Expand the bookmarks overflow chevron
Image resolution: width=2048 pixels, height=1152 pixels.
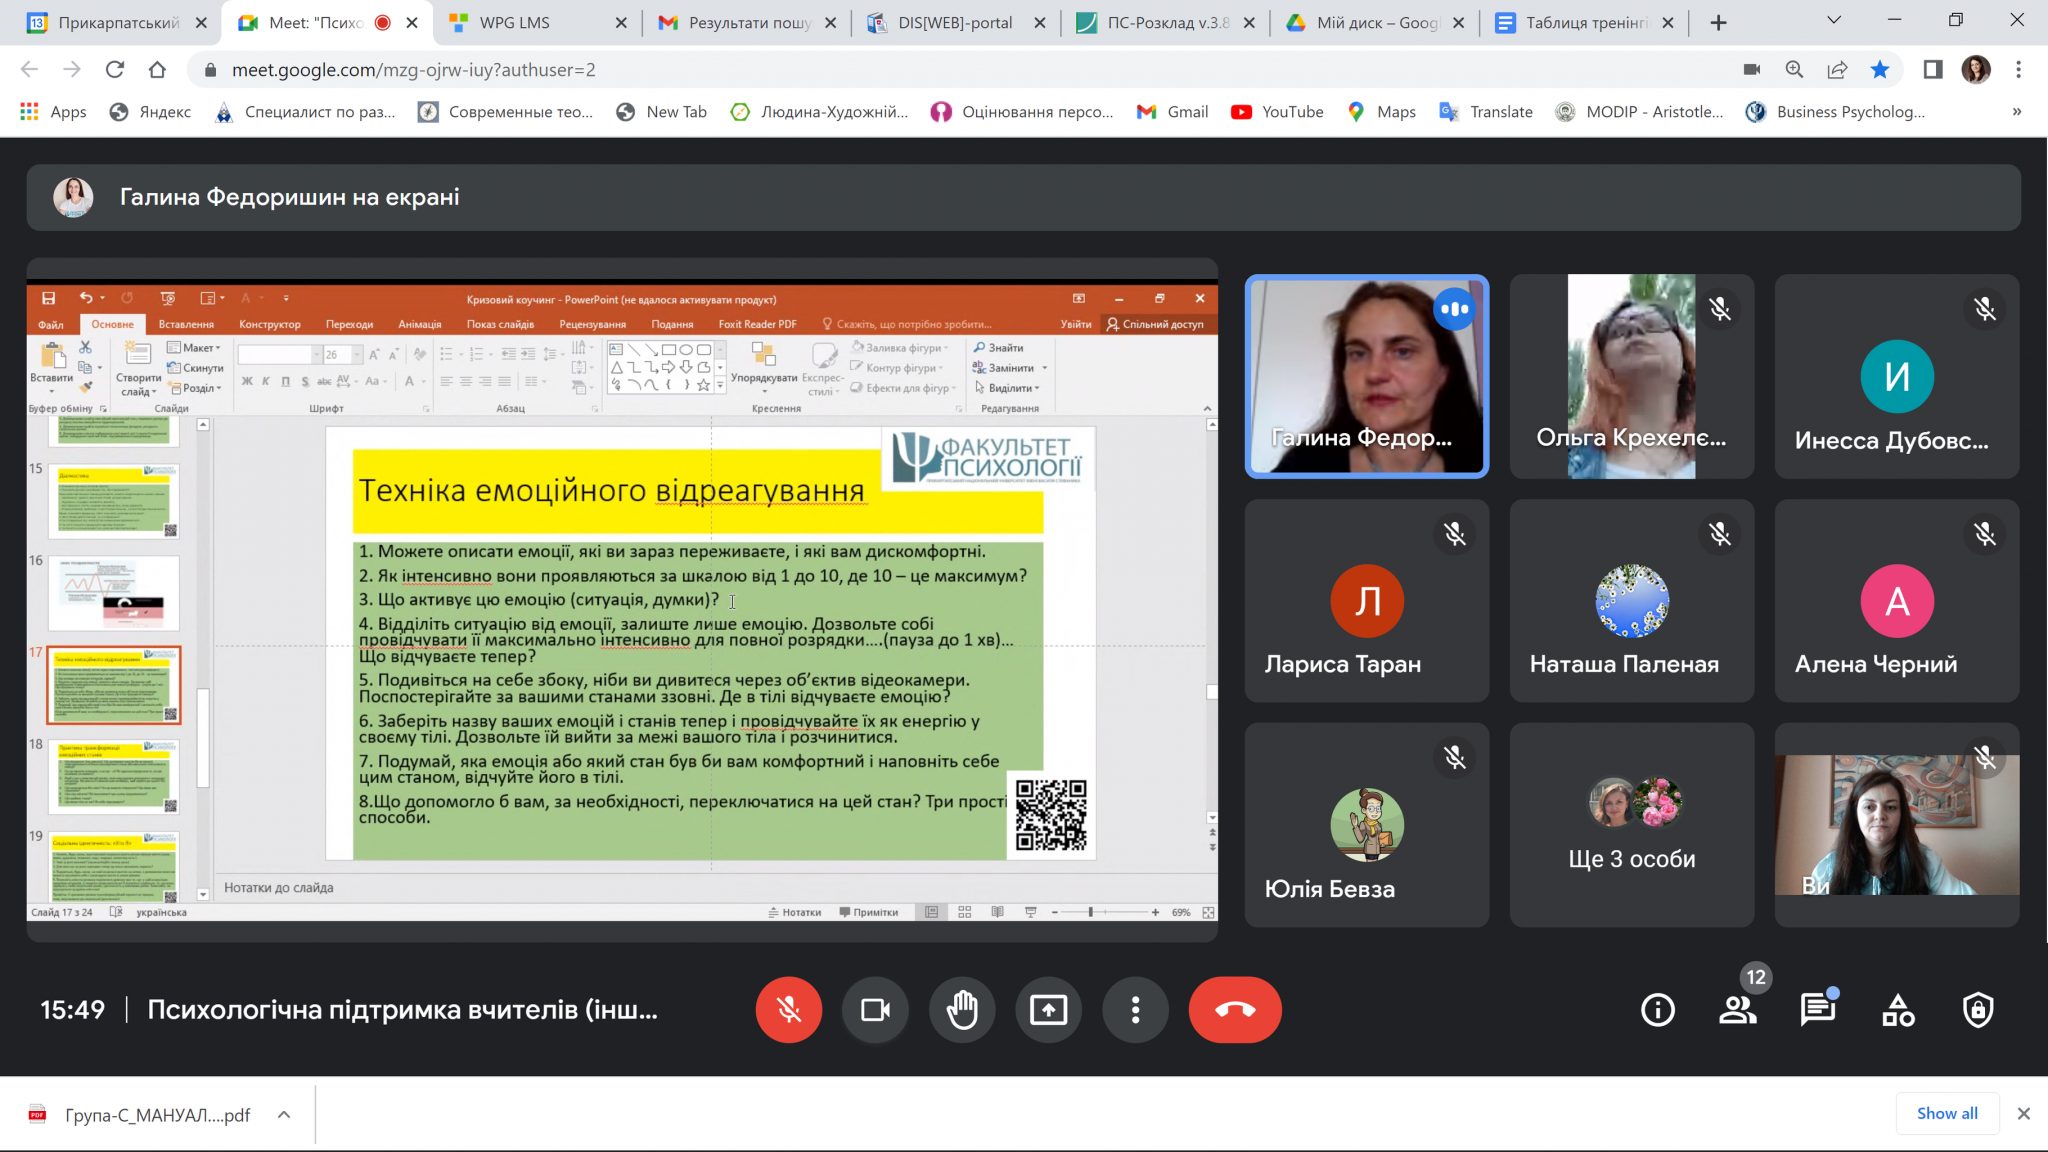click(x=2016, y=112)
